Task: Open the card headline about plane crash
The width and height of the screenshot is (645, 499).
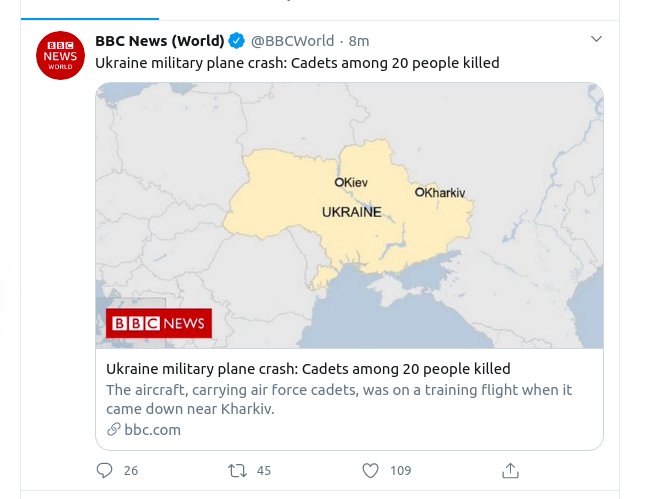Action: click(308, 369)
